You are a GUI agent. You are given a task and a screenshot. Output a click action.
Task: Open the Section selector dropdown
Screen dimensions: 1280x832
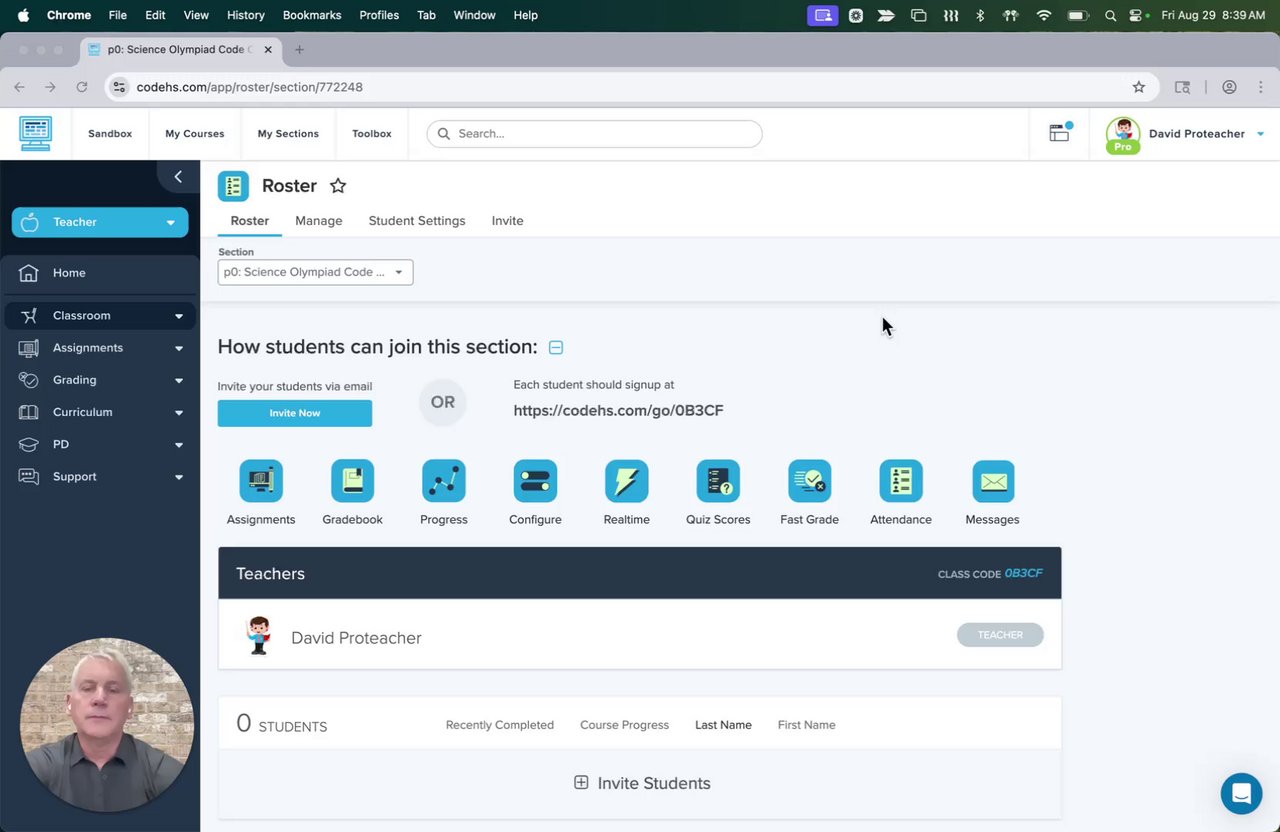click(x=315, y=272)
